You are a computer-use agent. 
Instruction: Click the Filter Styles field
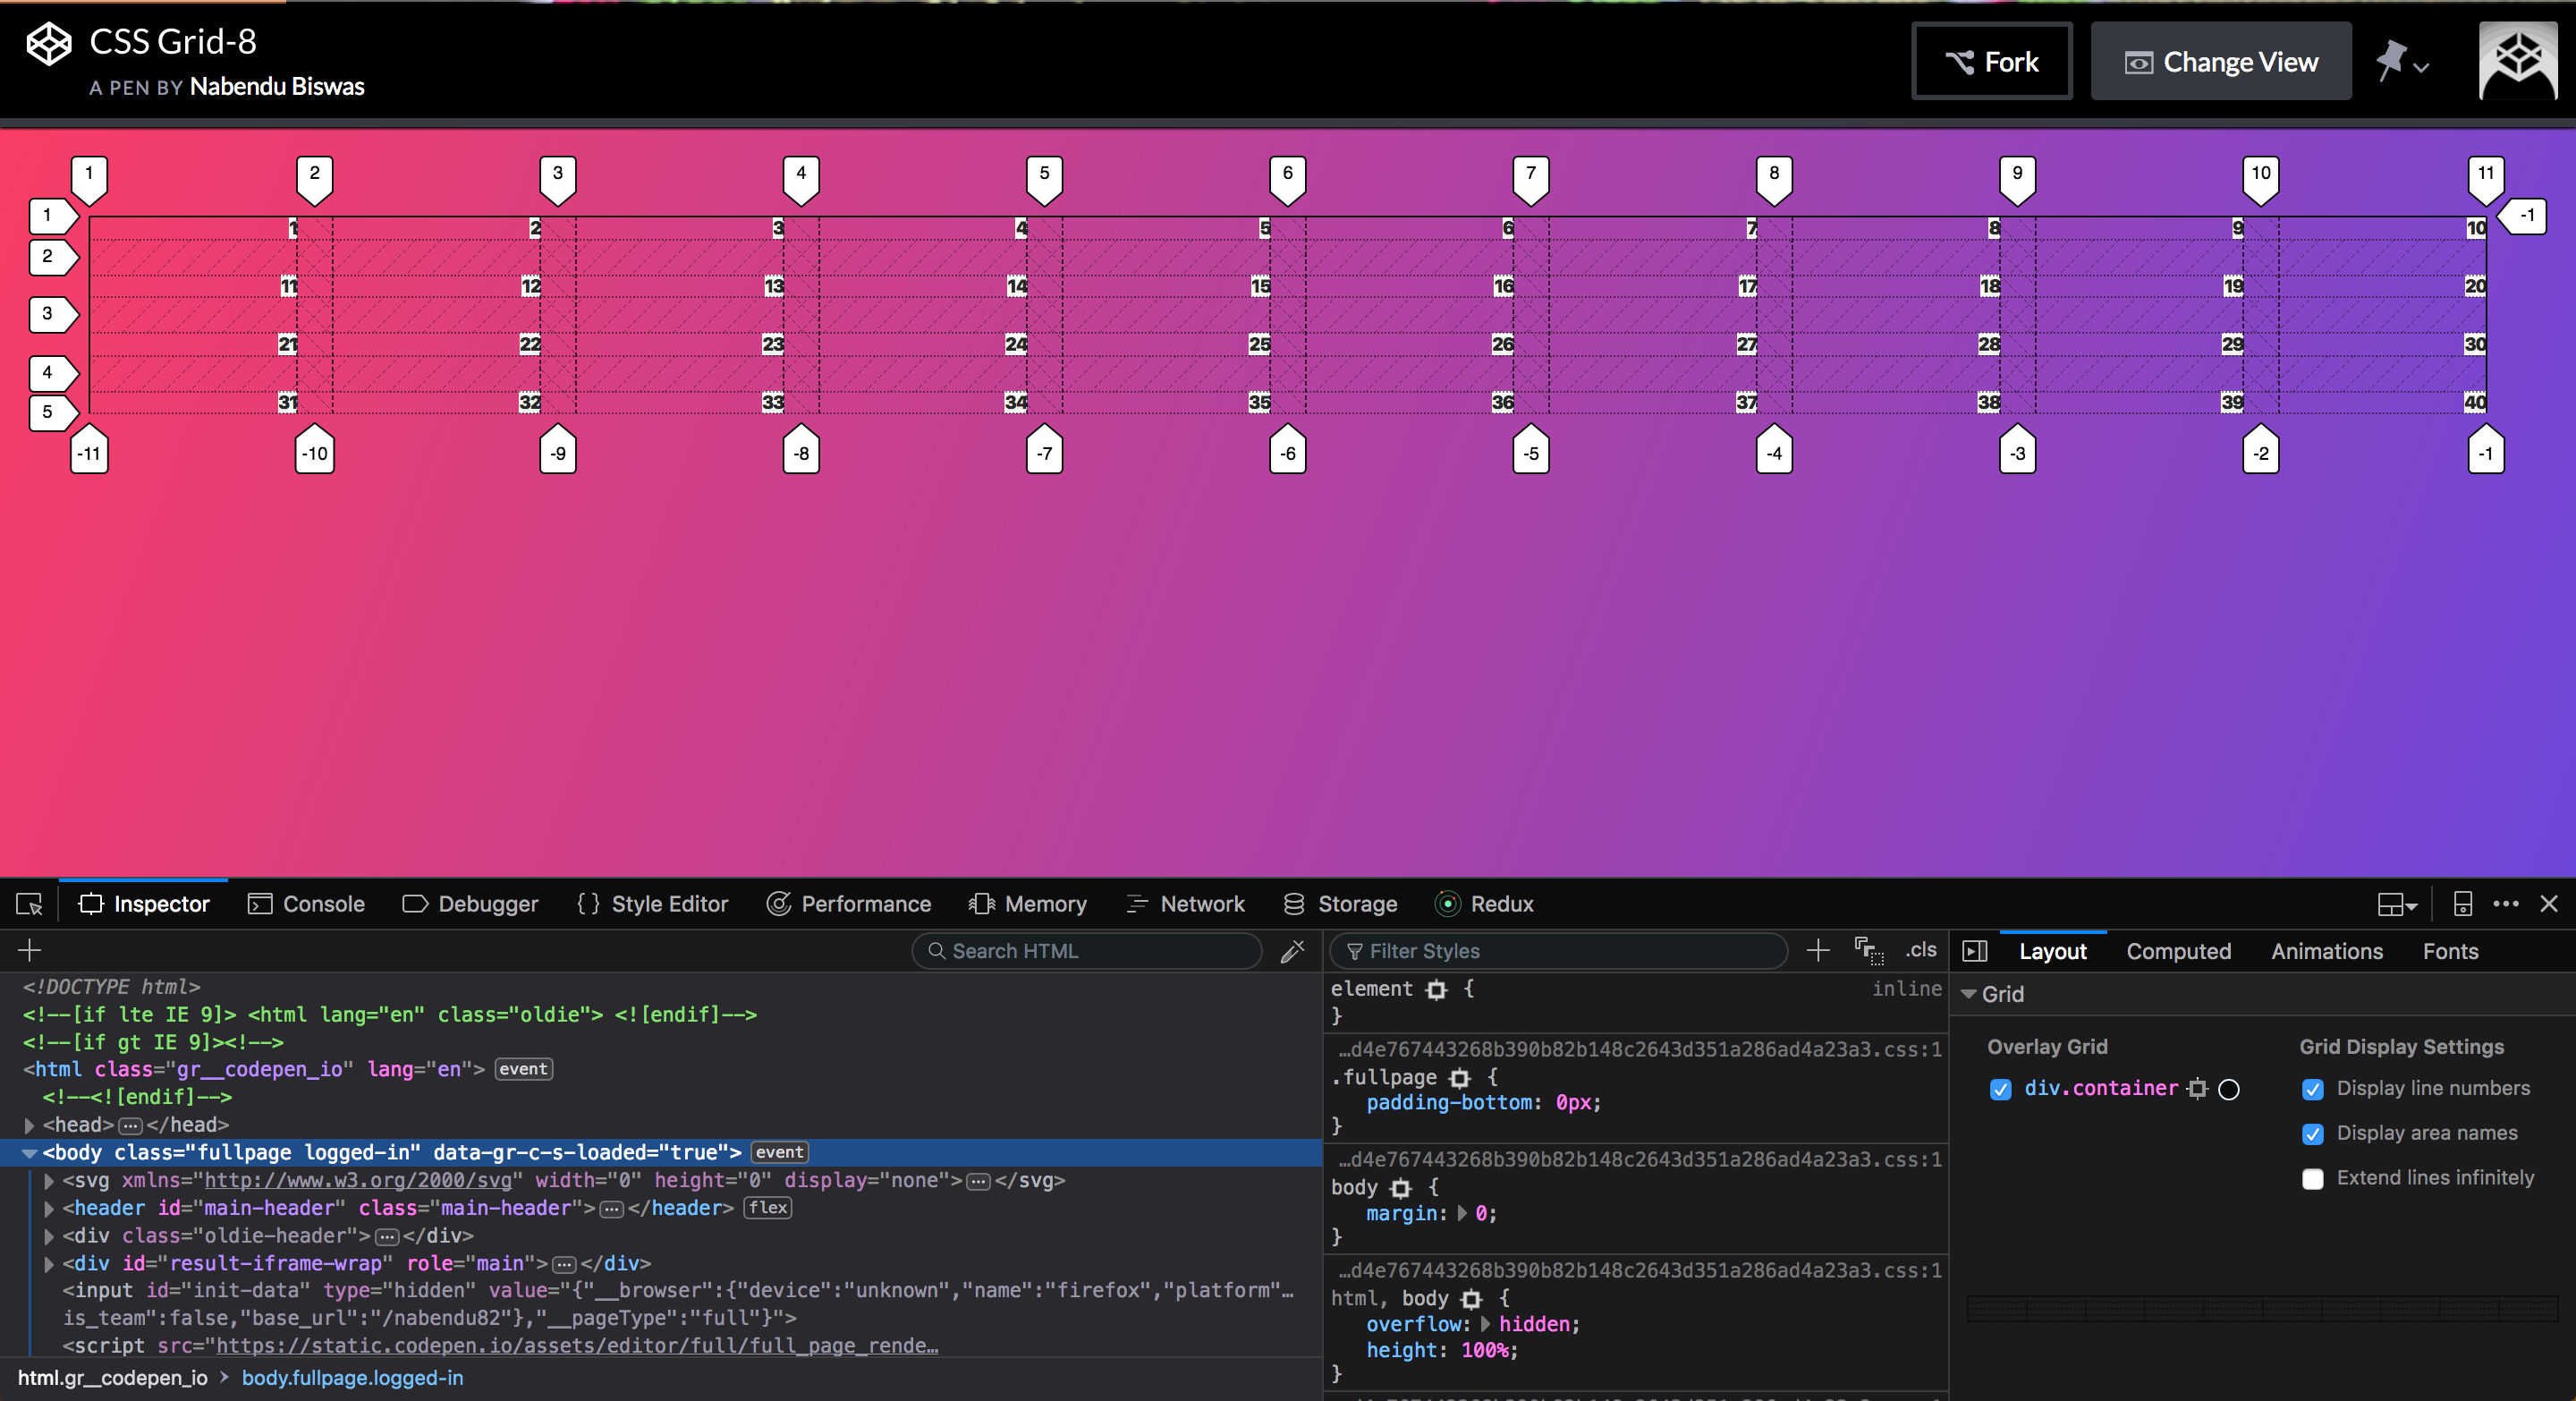(x=1559, y=951)
